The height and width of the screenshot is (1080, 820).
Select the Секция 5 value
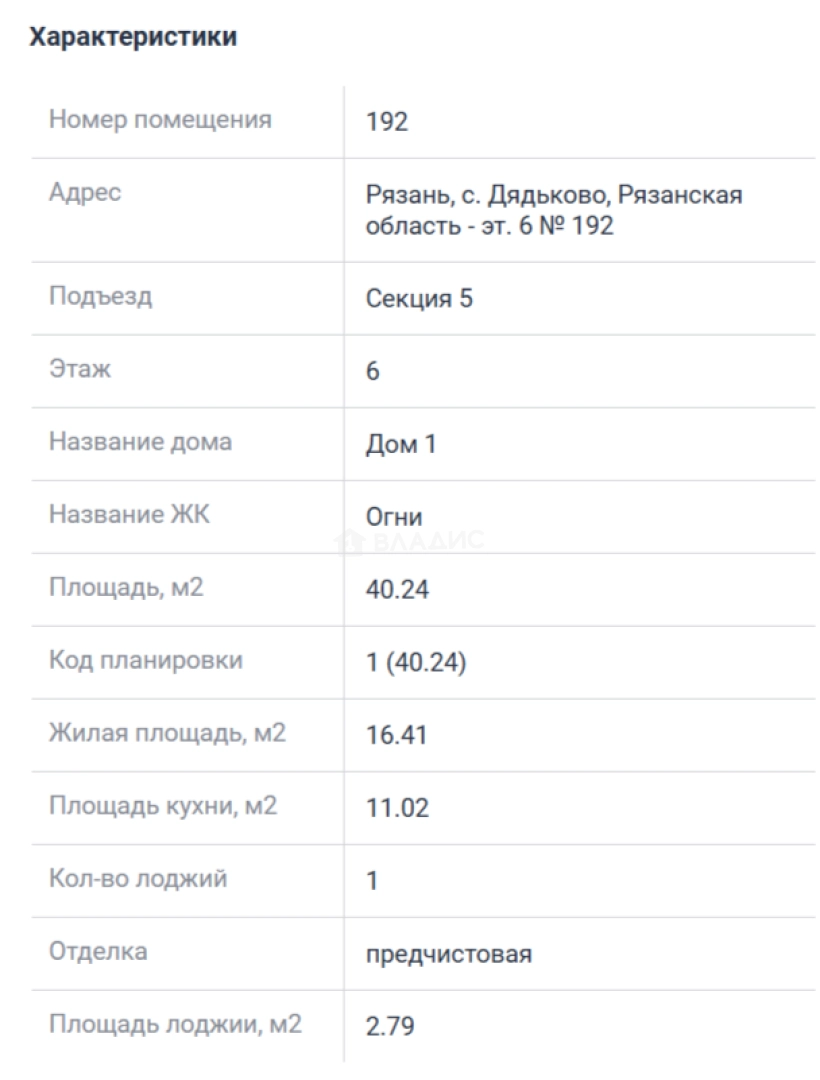tap(419, 299)
